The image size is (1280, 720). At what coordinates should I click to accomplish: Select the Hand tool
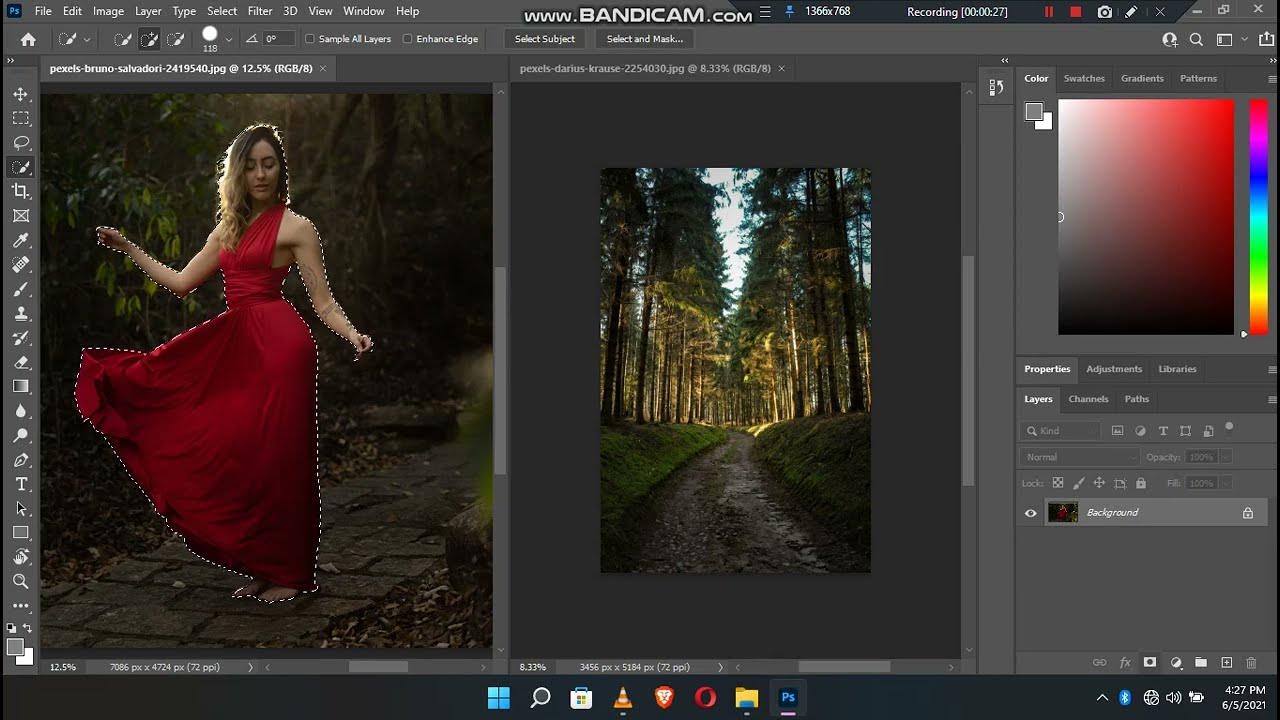point(21,557)
